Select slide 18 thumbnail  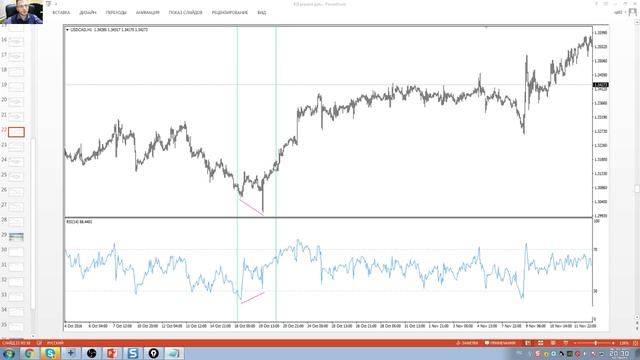[16, 72]
